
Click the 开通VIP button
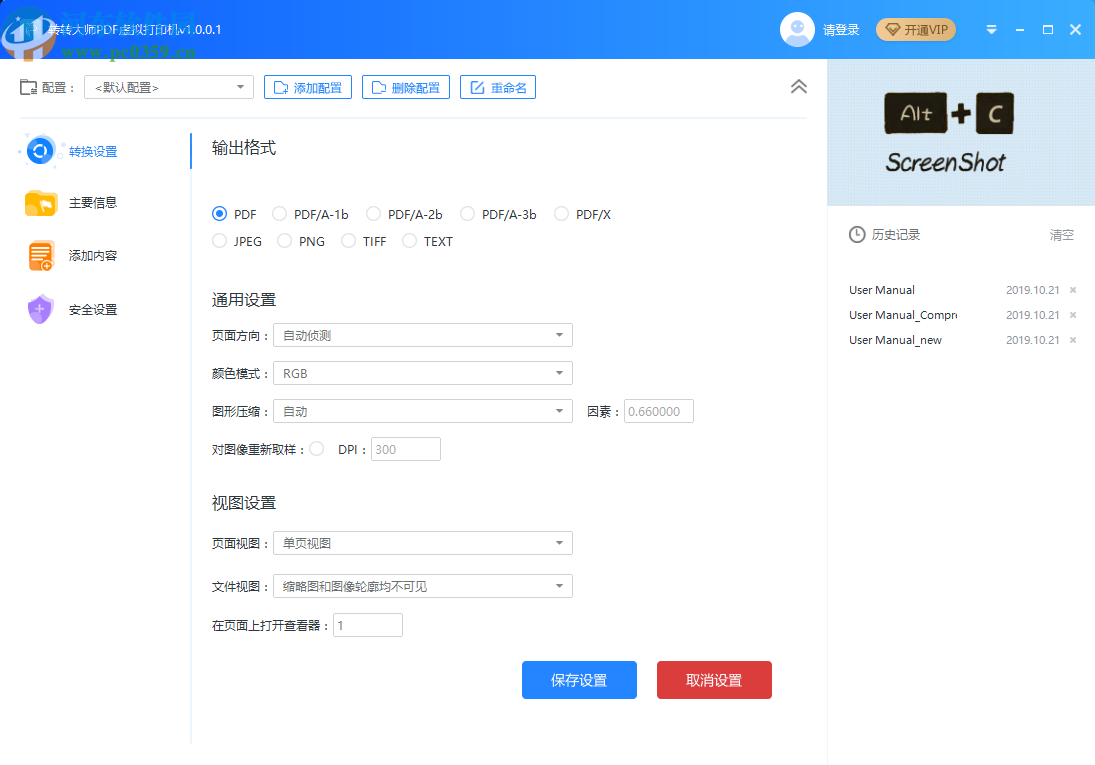[916, 29]
